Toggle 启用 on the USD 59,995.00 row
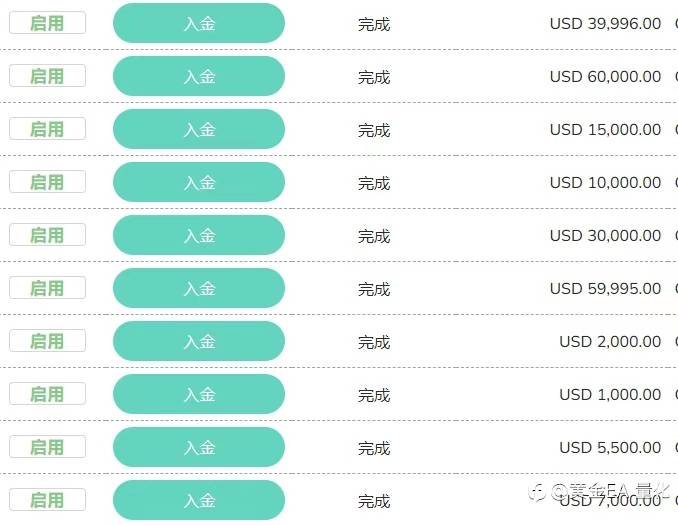 pos(47,288)
